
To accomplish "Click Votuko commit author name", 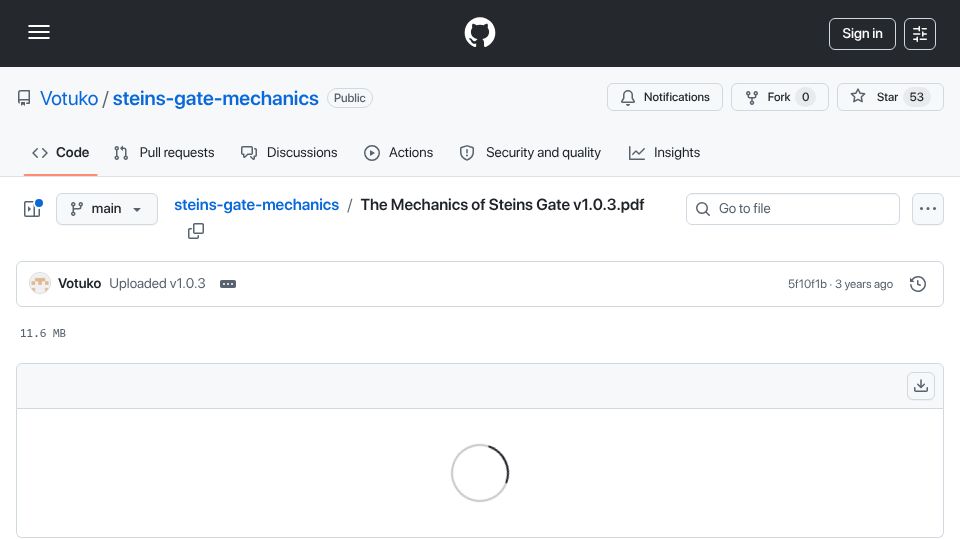I will (80, 283).
